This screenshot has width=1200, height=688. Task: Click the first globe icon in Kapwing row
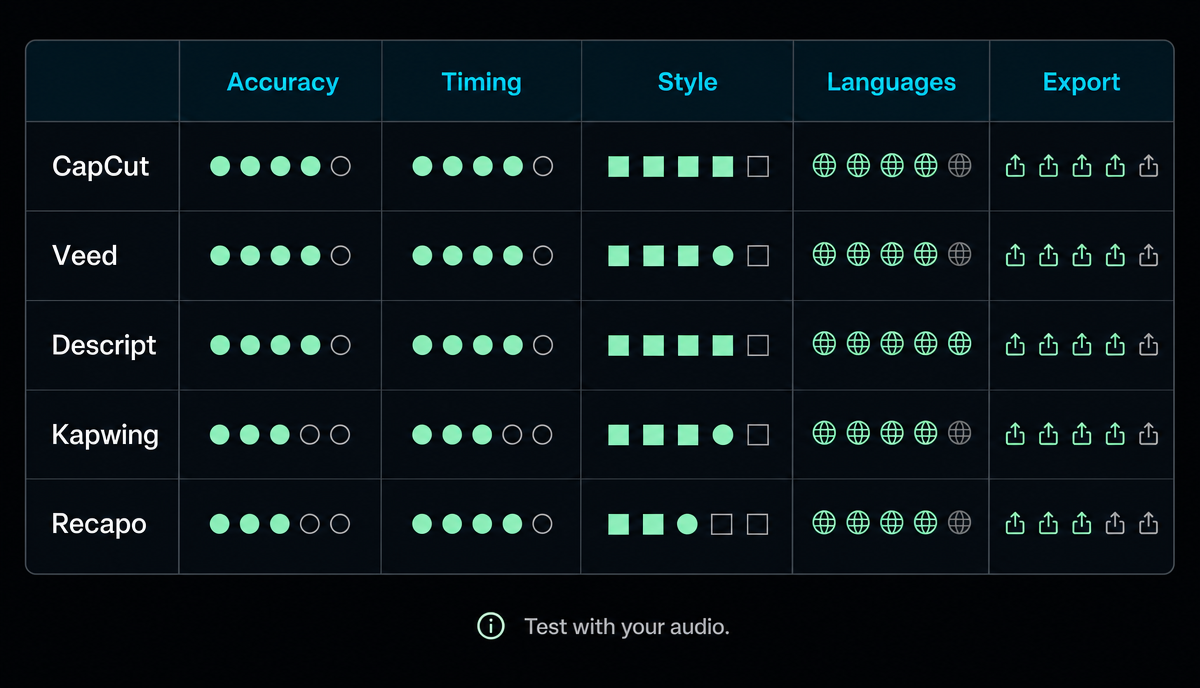pos(824,434)
